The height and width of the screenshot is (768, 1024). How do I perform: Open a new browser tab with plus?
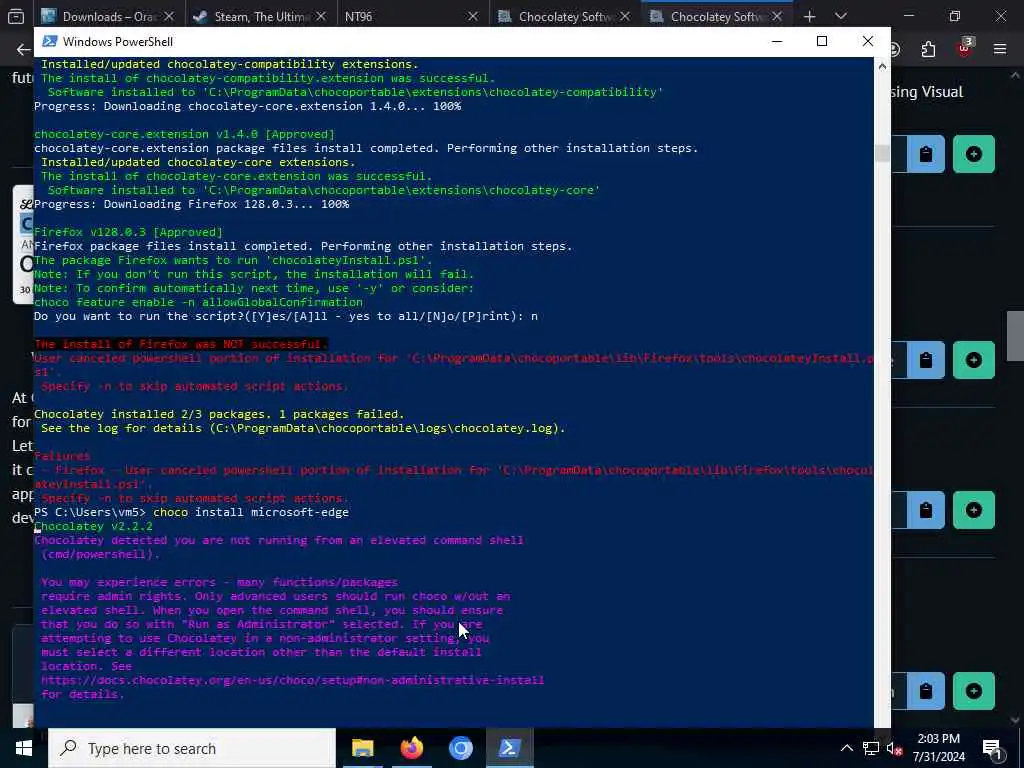tap(810, 16)
